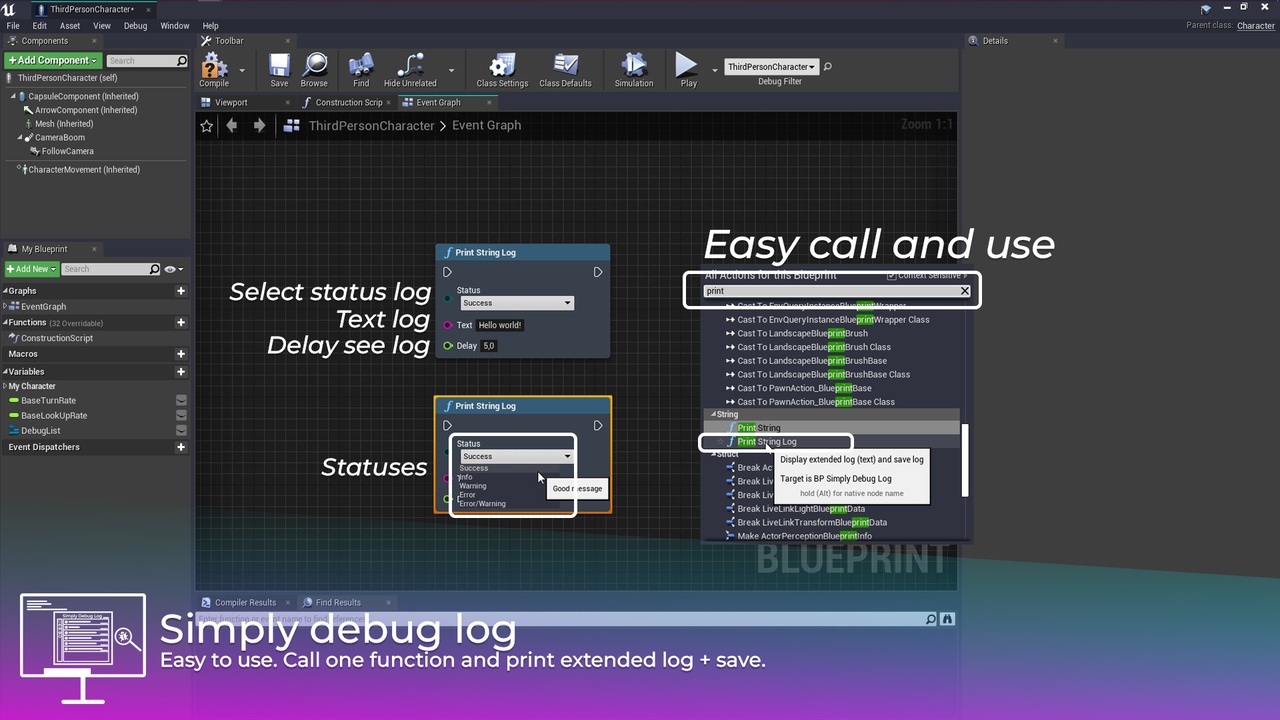Open Class Defaults from the toolbar
1280x720 pixels.
[x=565, y=69]
